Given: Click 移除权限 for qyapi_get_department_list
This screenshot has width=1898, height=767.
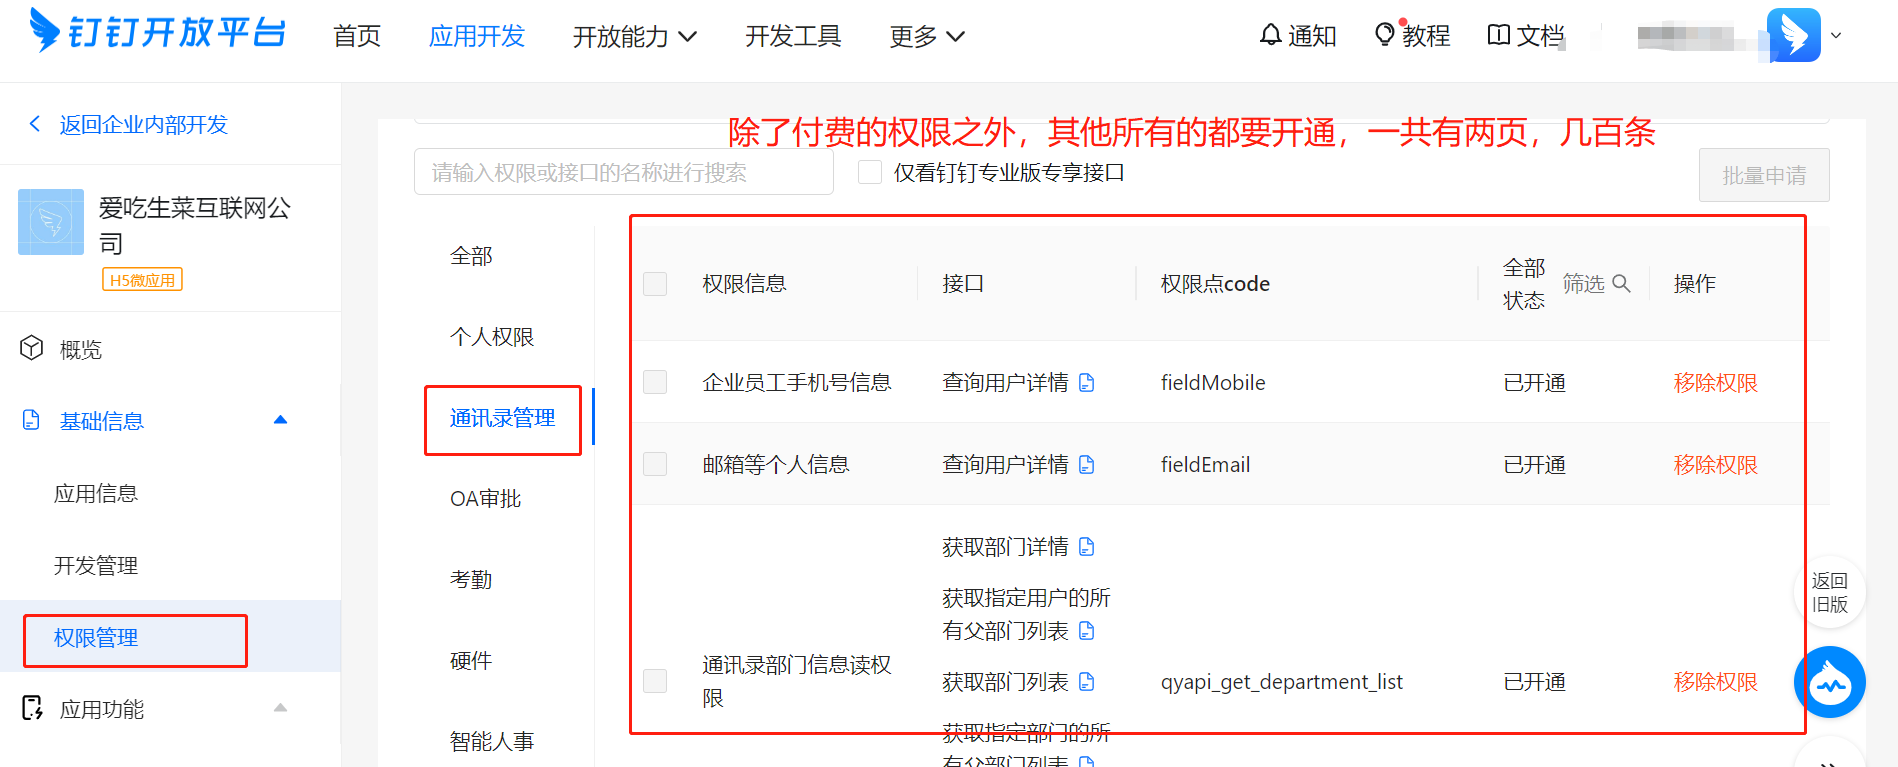Looking at the screenshot, I should coord(1716,682).
